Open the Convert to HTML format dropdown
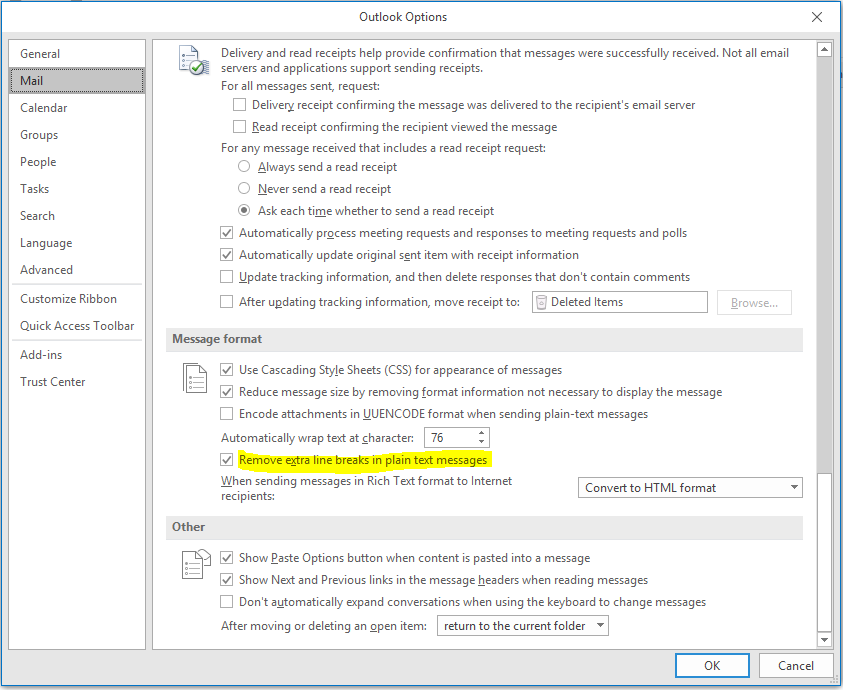The image size is (843, 690). click(x=793, y=487)
